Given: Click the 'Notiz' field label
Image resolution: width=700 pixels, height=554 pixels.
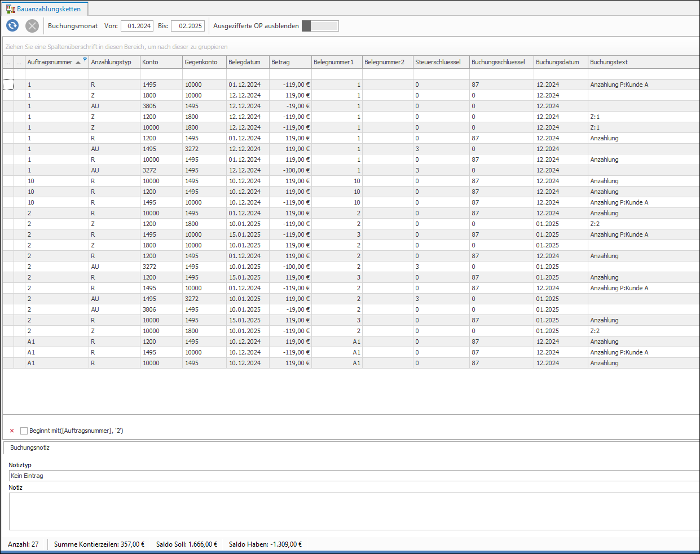Looking at the screenshot, I should 15,487.
